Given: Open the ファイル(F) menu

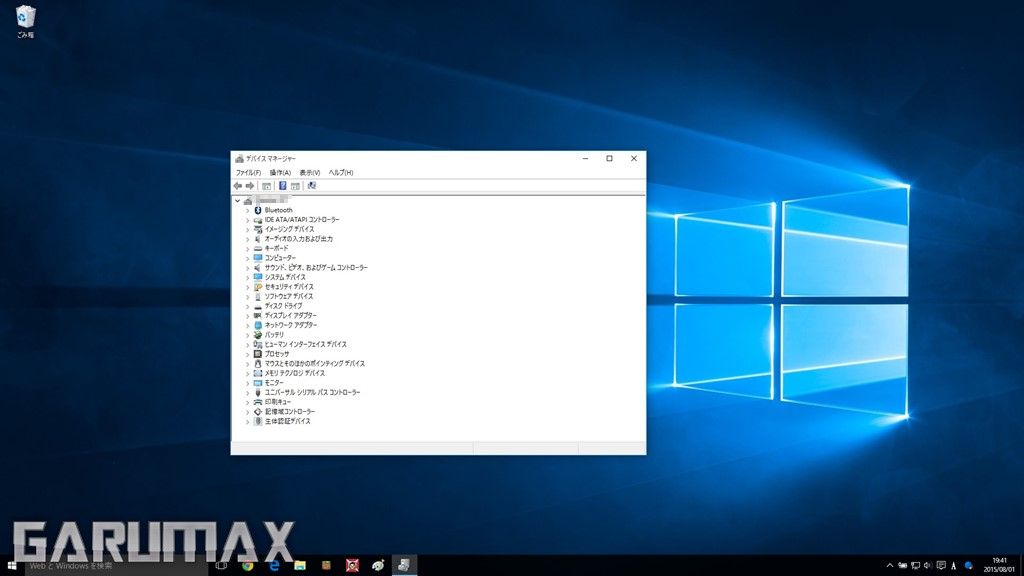Looking at the screenshot, I should 248,173.
